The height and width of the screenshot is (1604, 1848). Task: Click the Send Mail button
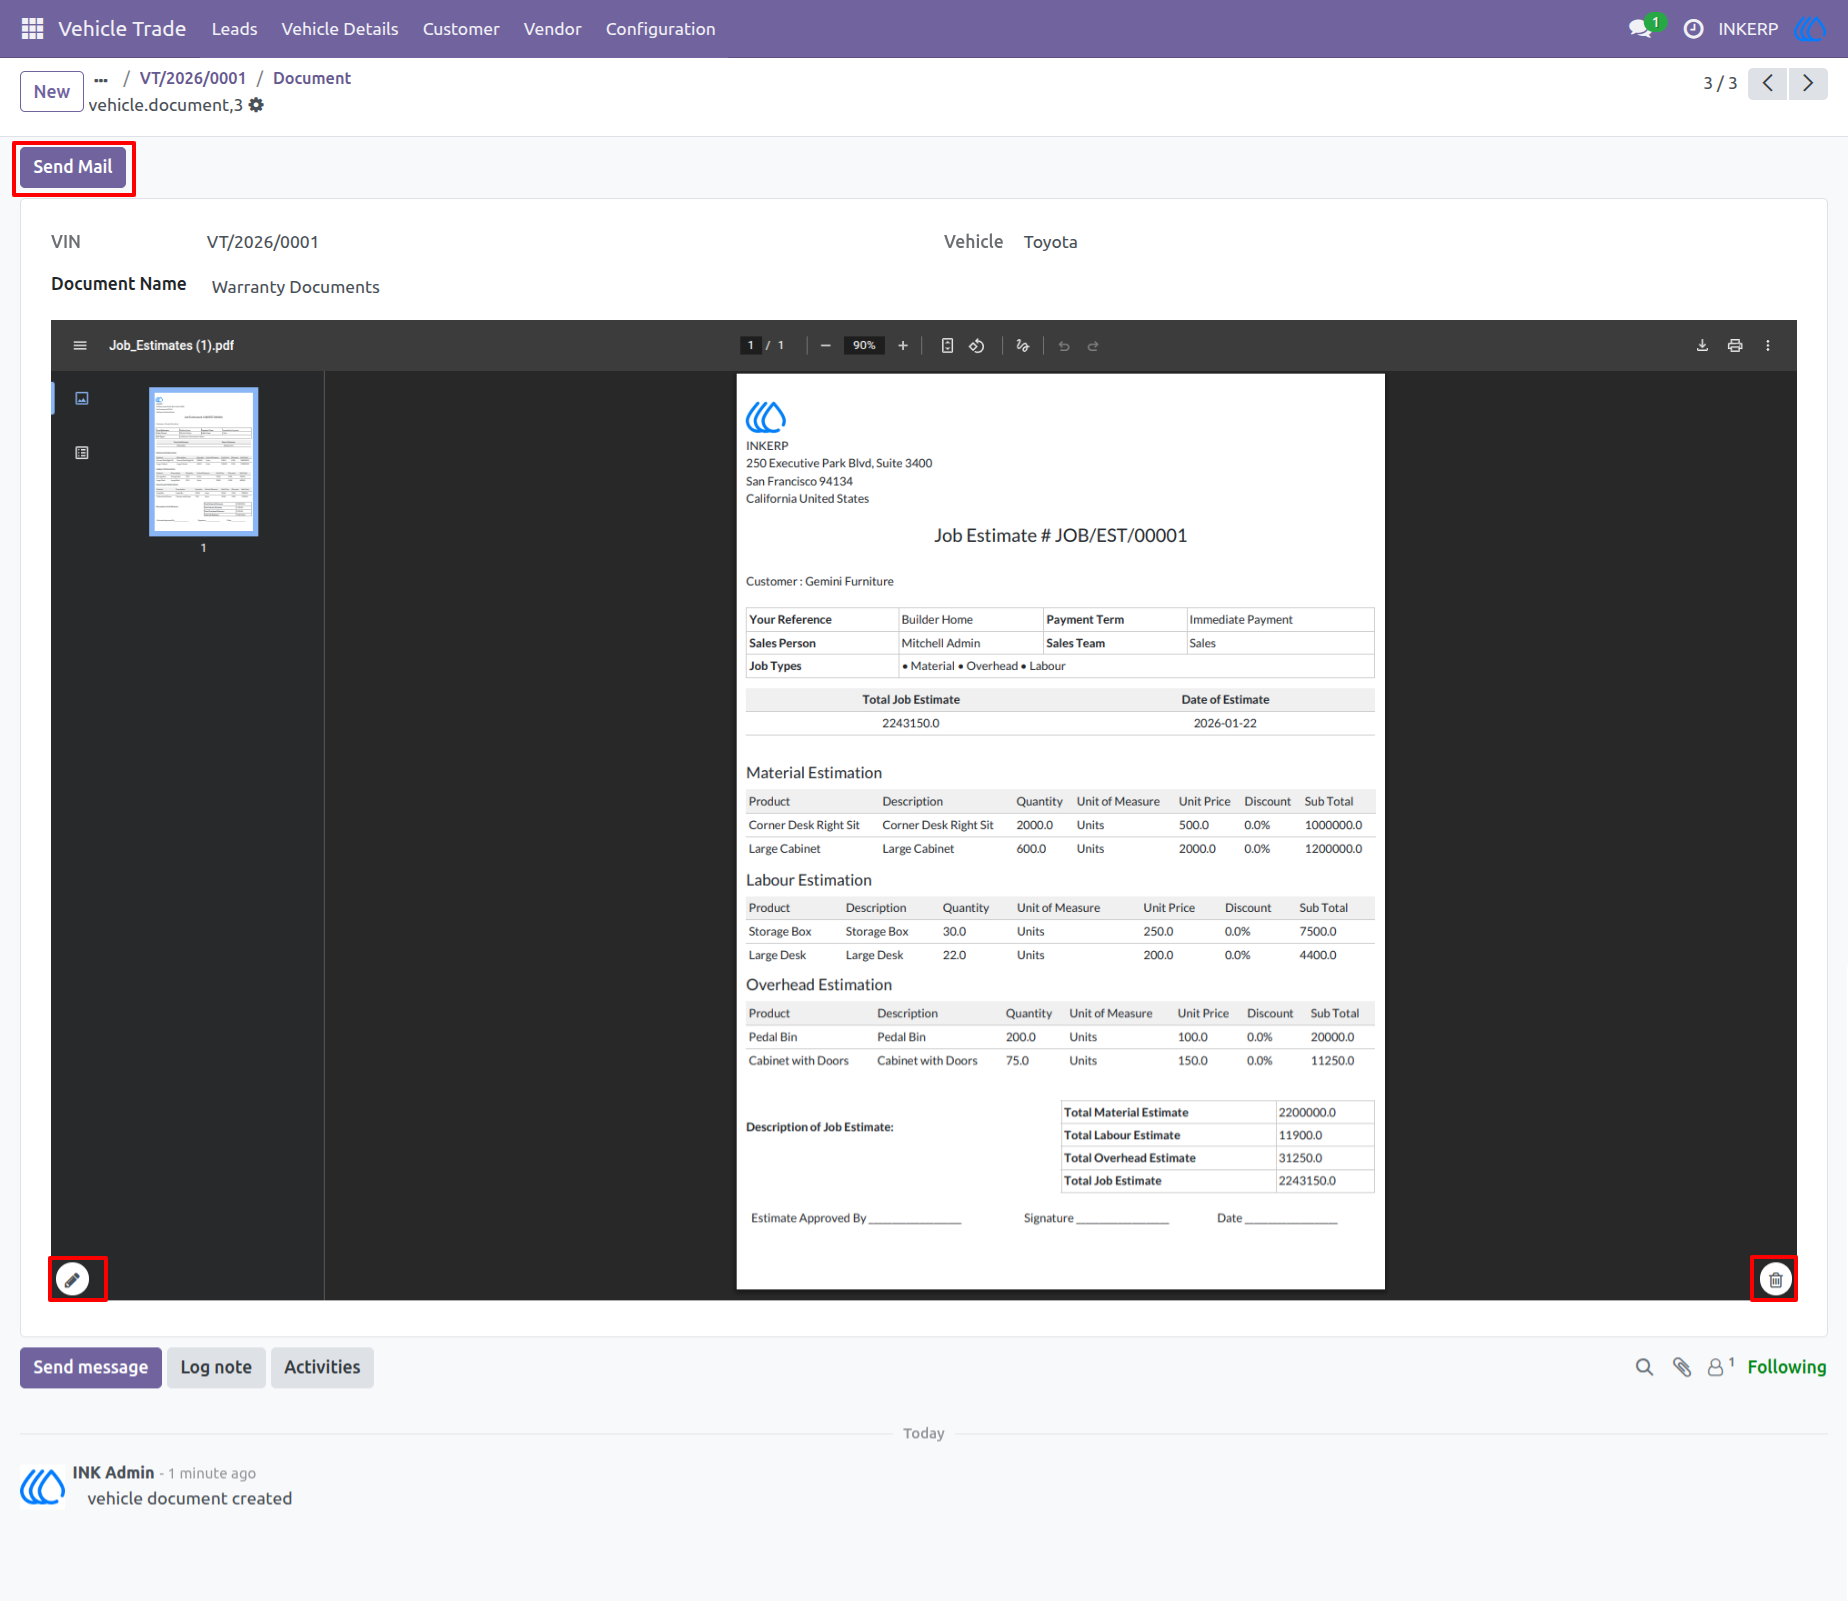pos(73,167)
